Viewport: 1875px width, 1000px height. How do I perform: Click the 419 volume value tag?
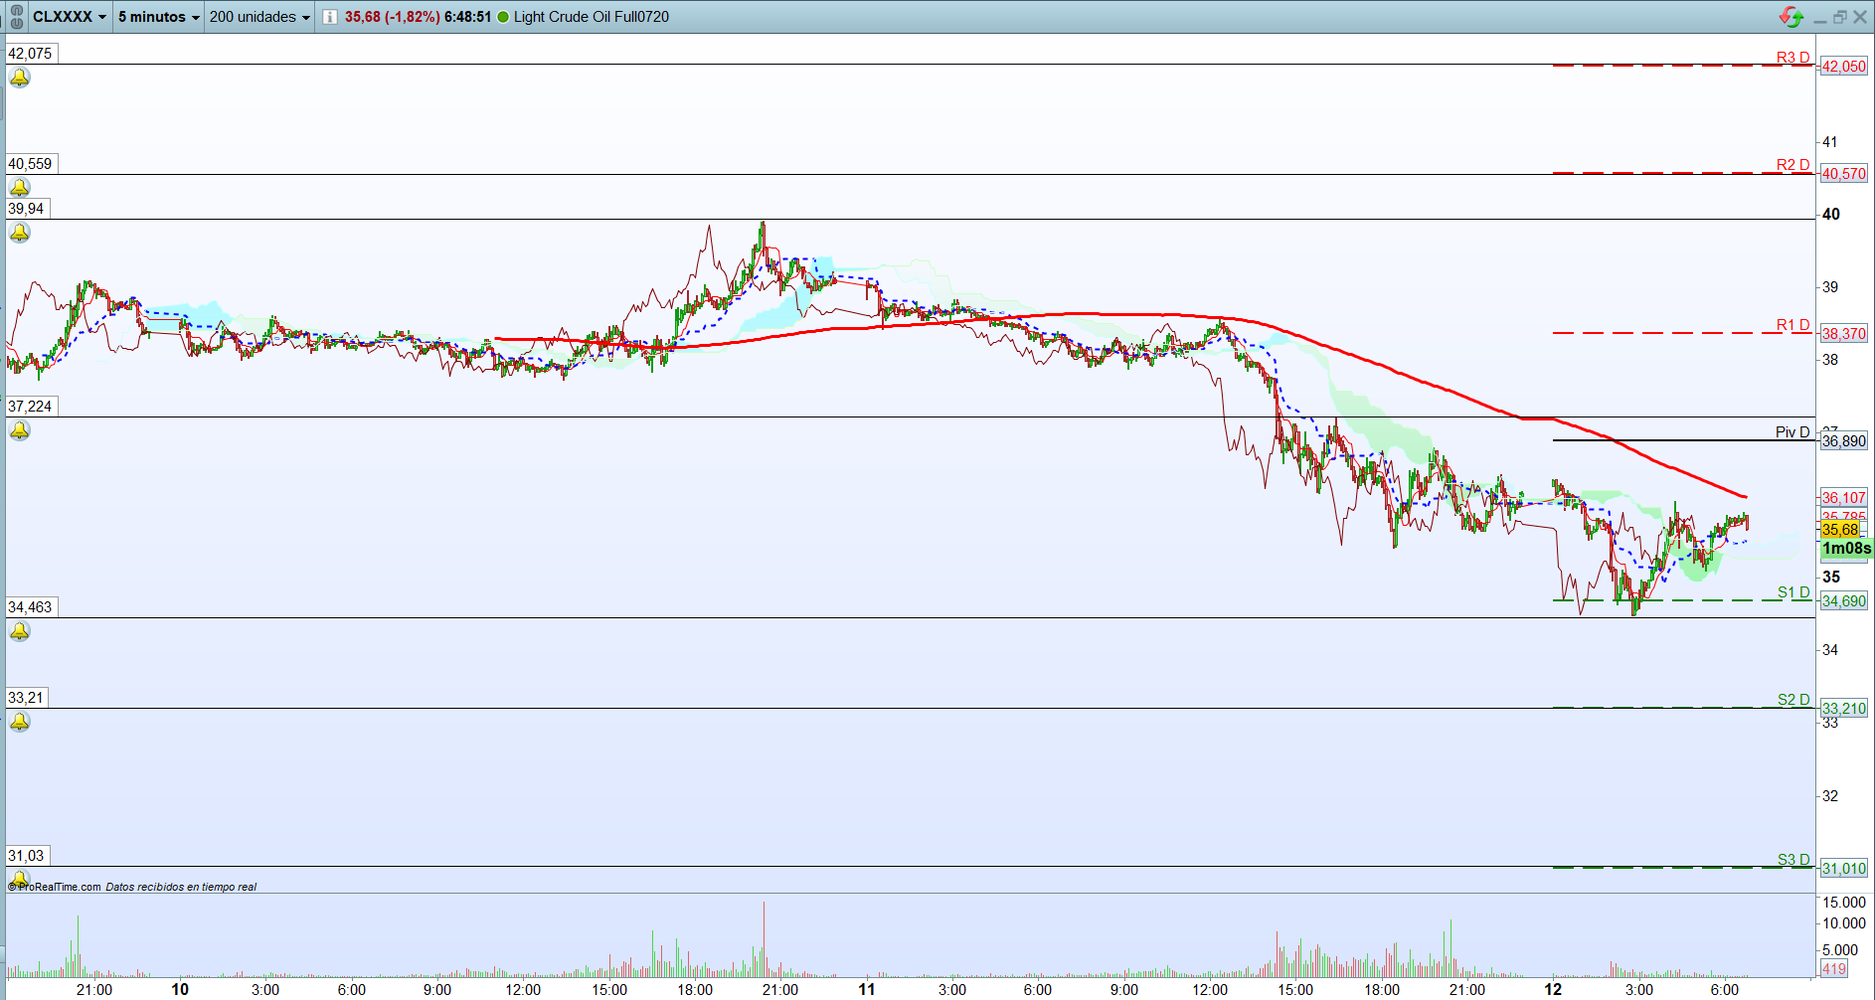1834,969
